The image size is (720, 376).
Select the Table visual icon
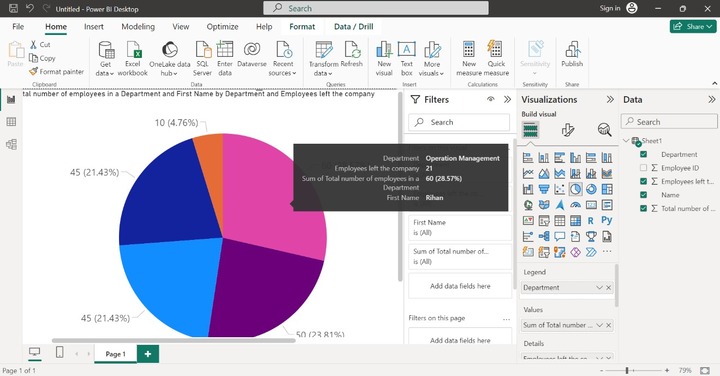pyautogui.click(x=559, y=221)
